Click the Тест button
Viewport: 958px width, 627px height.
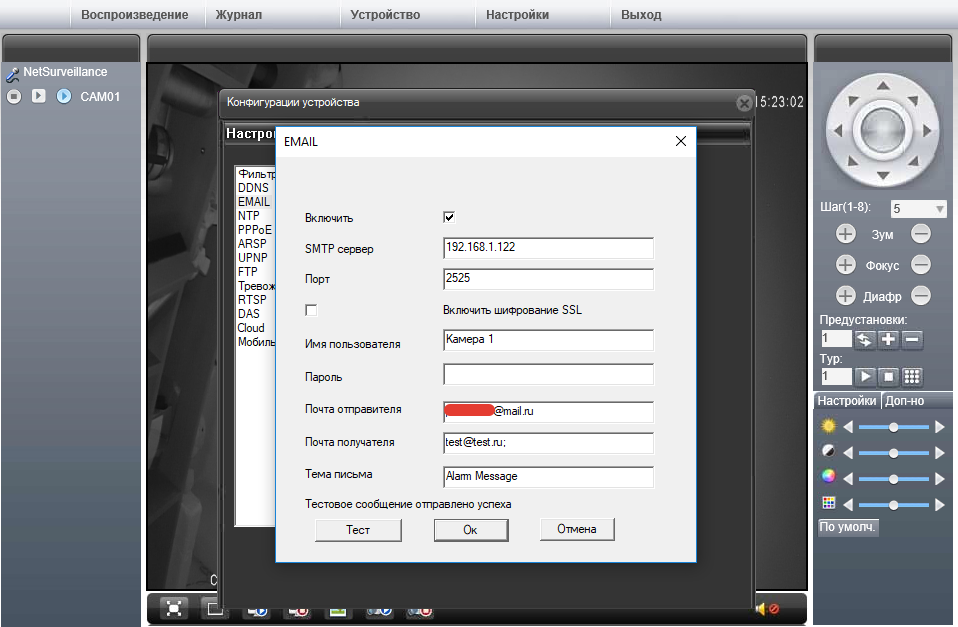coord(358,530)
